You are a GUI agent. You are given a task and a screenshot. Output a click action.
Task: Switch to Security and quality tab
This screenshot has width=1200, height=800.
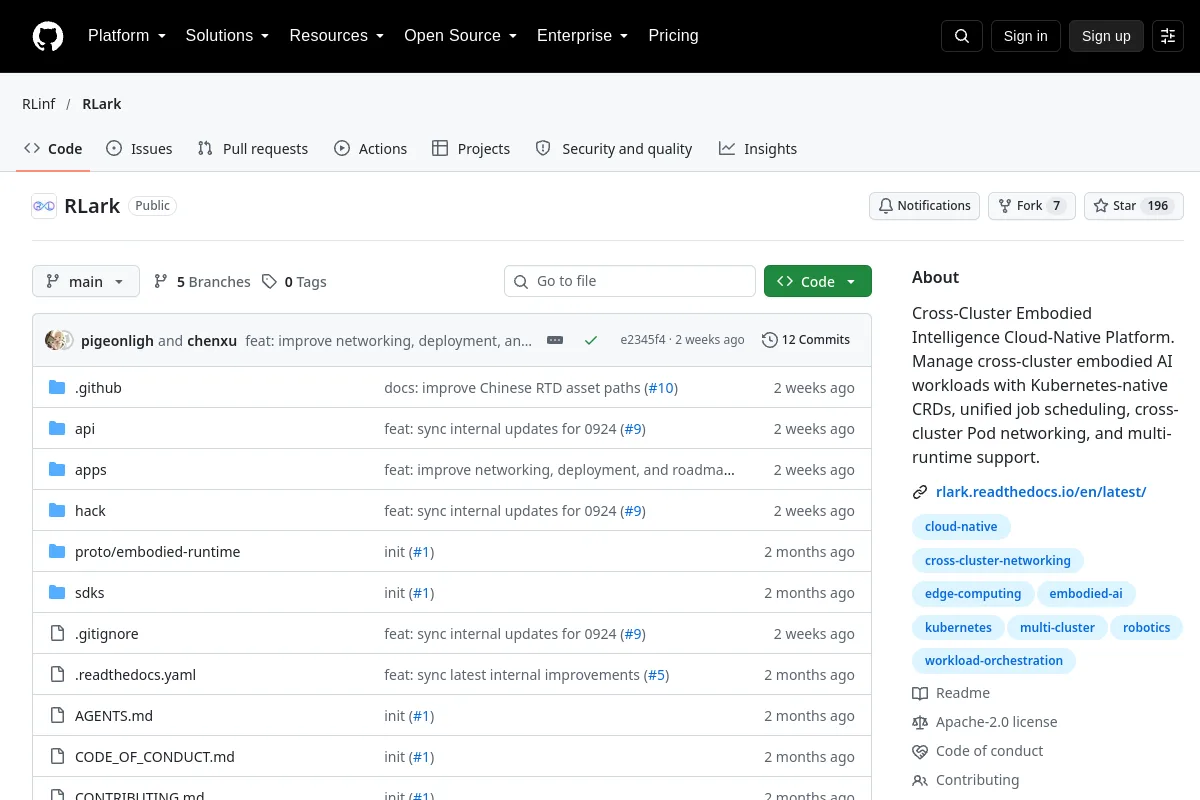(x=614, y=149)
